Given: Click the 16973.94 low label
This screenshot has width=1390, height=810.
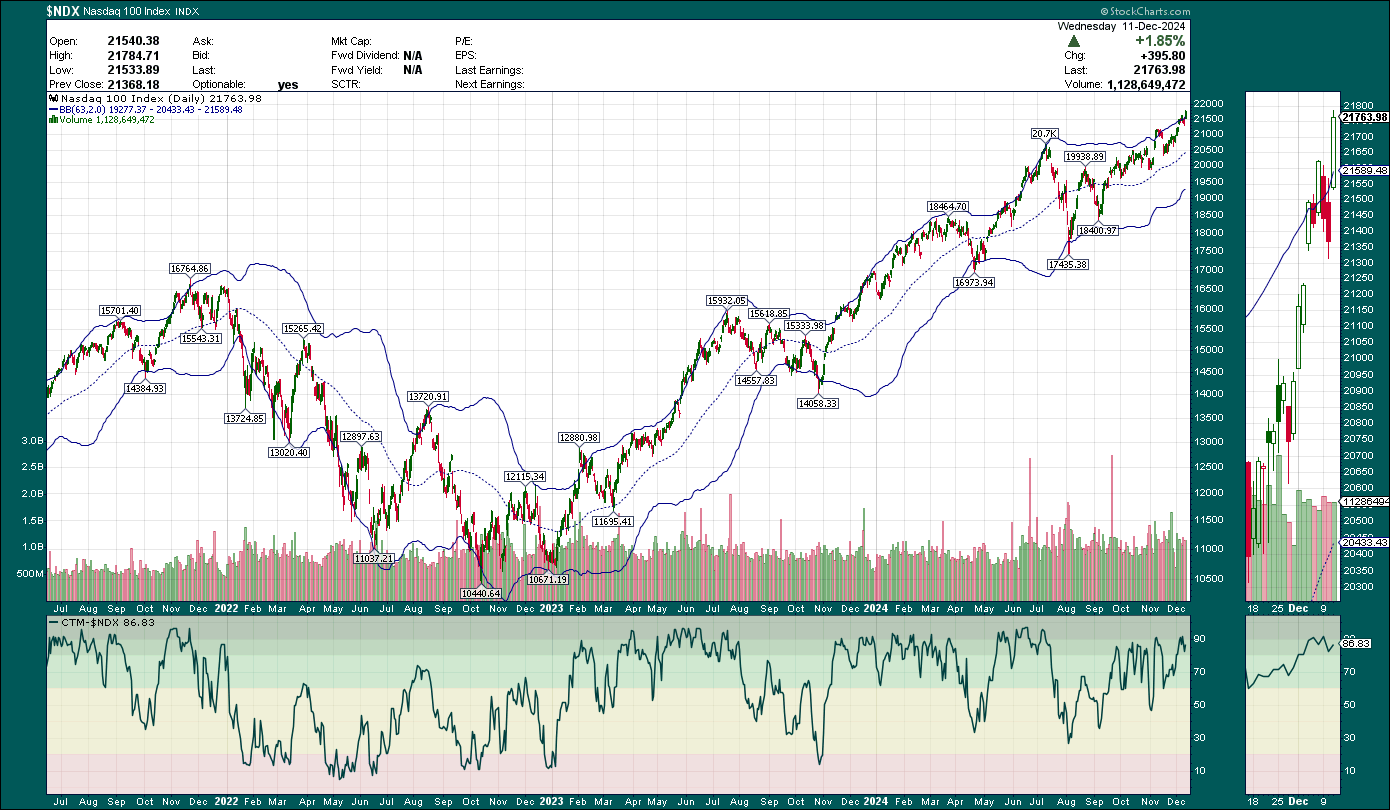Looking at the screenshot, I should coord(974,283).
